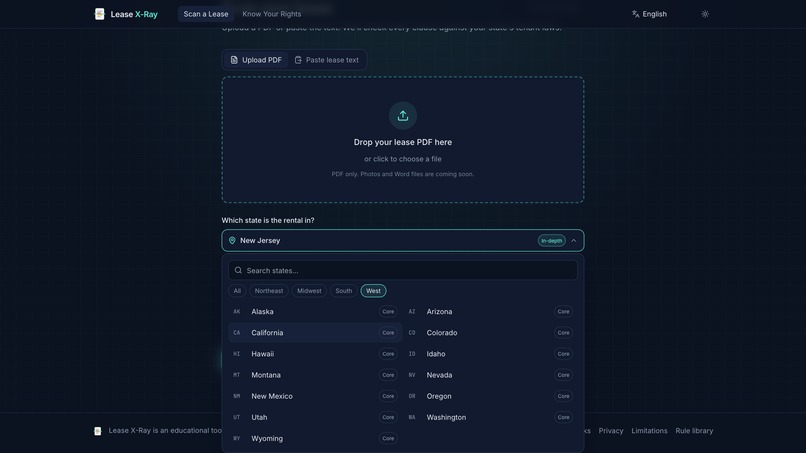Viewport: 806px width, 453px height.
Task: Click the footer Lease X-Ray document icon
Action: 98,430
